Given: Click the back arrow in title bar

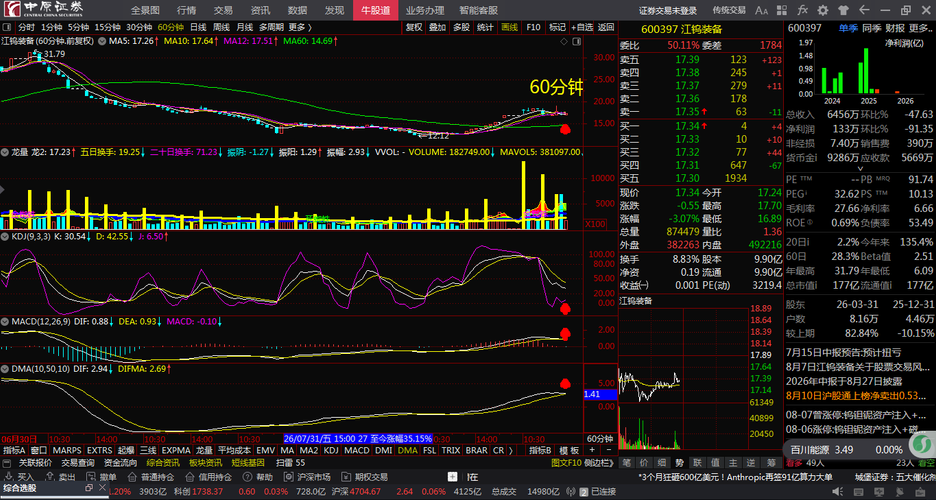Looking at the screenshot, I should pyautogui.click(x=864, y=10).
